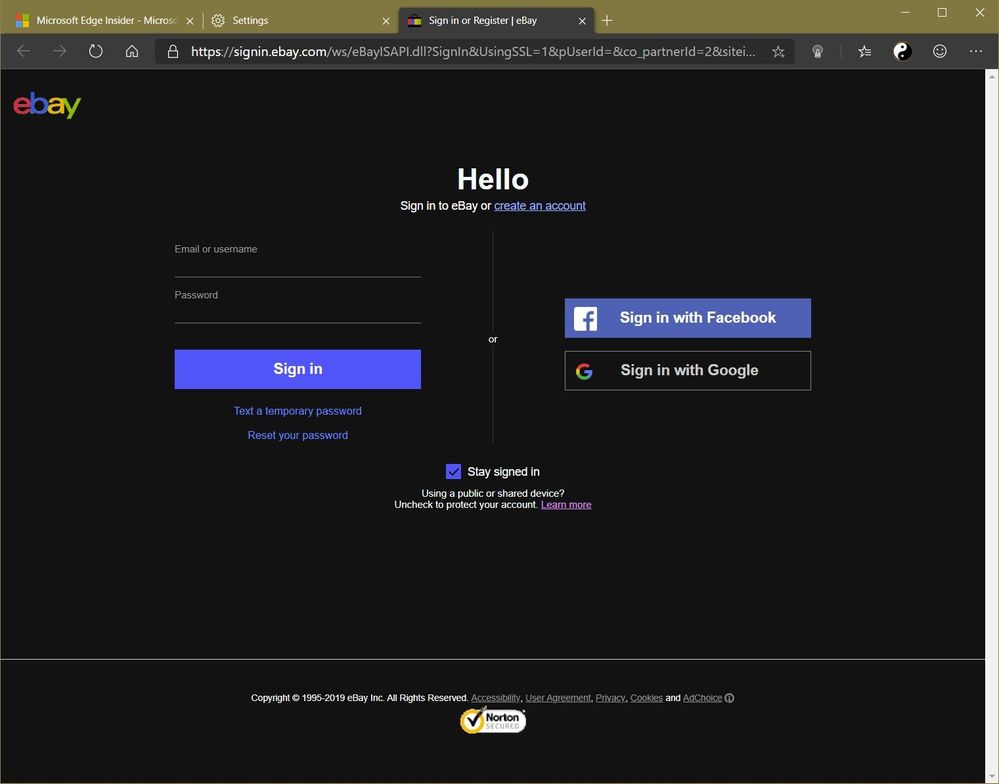
Task: Close the eBay sign-in tab
Action: 582,21
